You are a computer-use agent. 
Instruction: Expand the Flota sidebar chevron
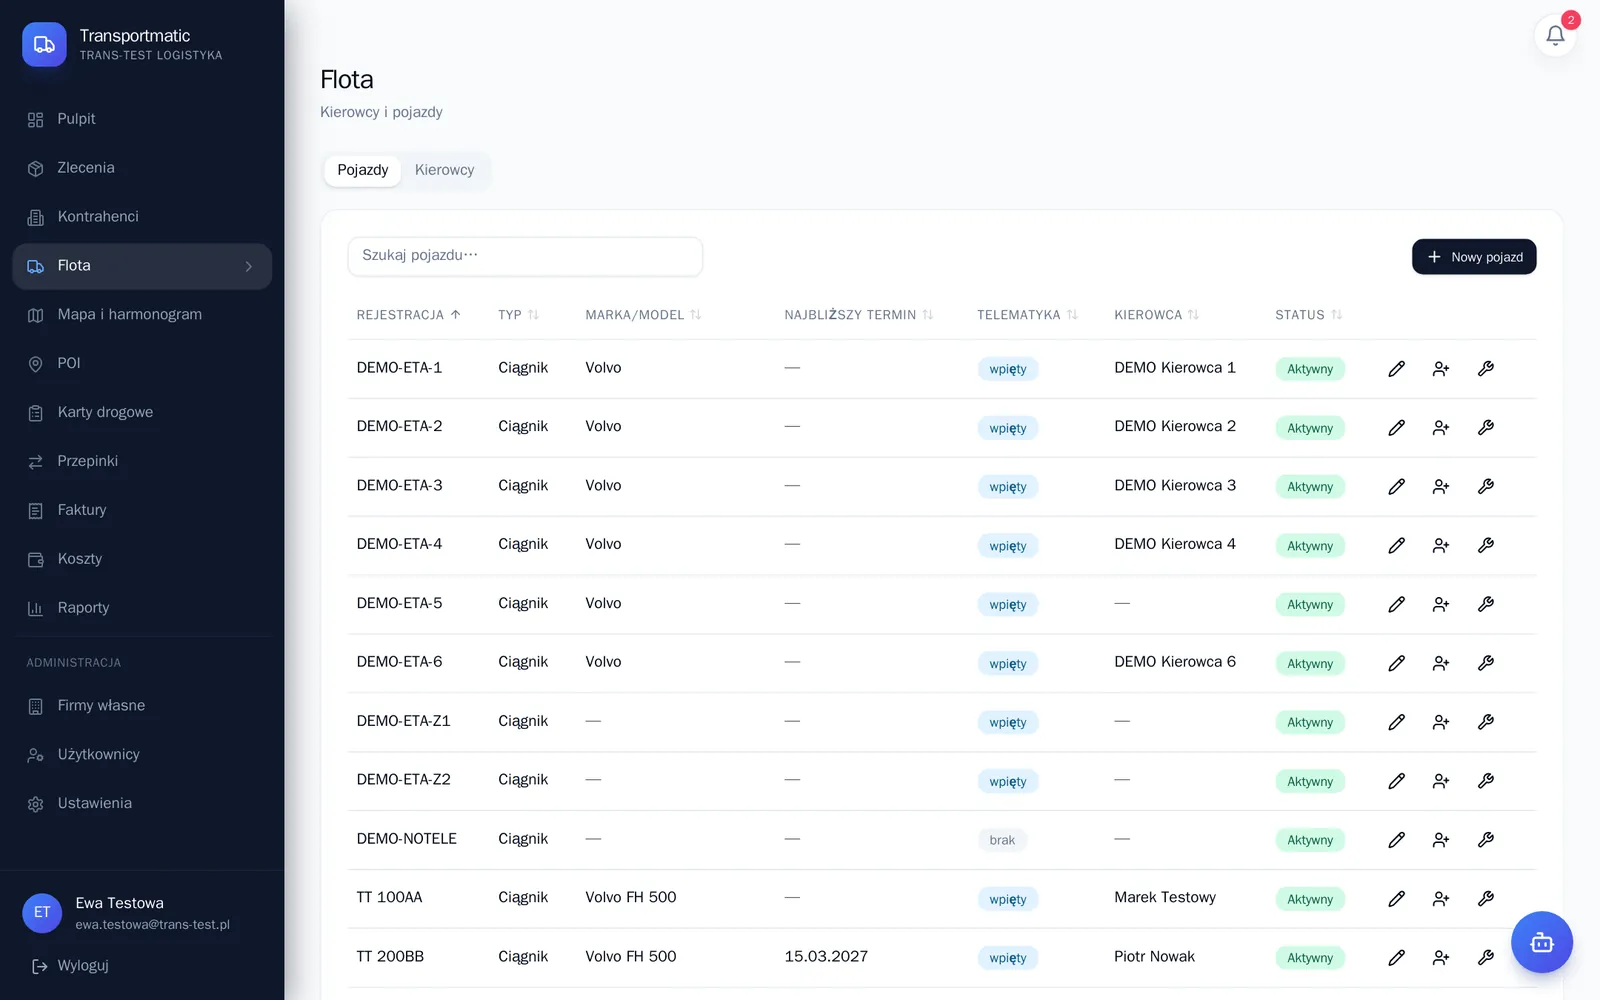point(249,266)
